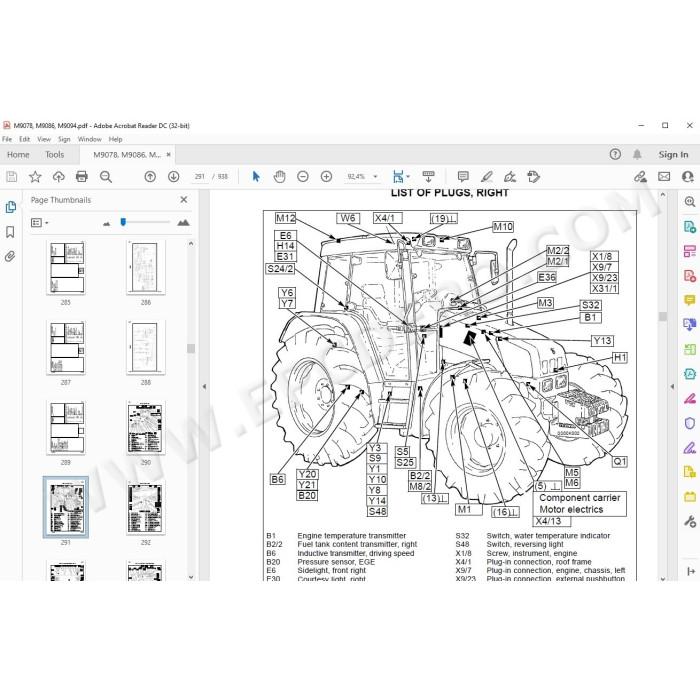Go to previous page arrow

coord(150,177)
